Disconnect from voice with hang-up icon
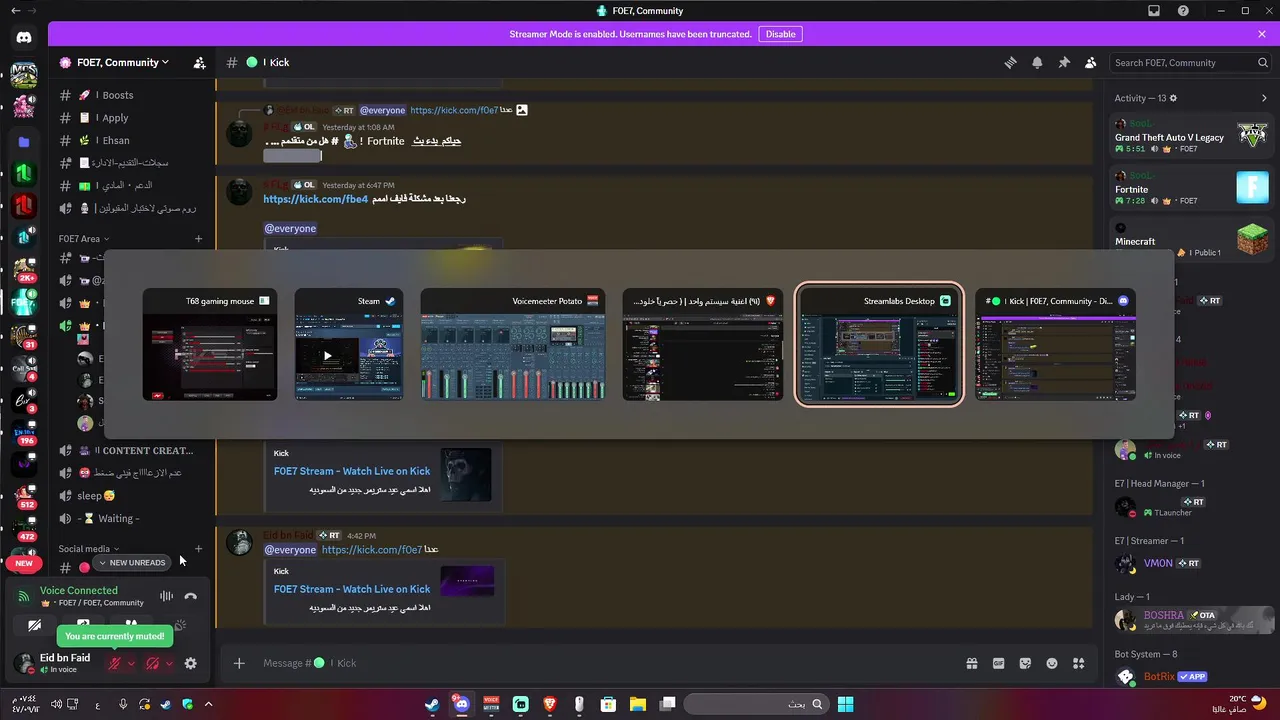1280x720 pixels. [x=190, y=596]
